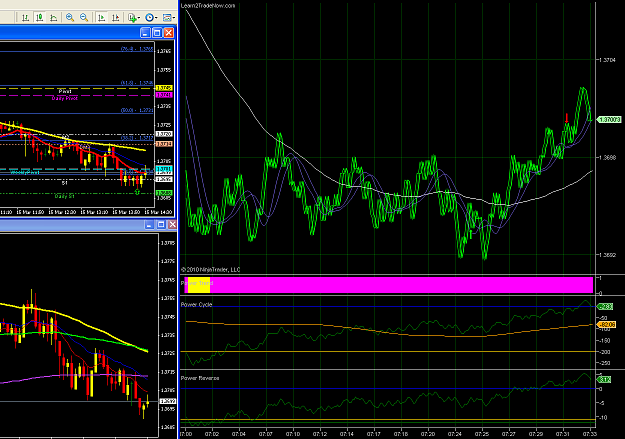625x439 pixels.
Task: Click the magenta 'Daily Pivot' label
Action: click(65, 98)
